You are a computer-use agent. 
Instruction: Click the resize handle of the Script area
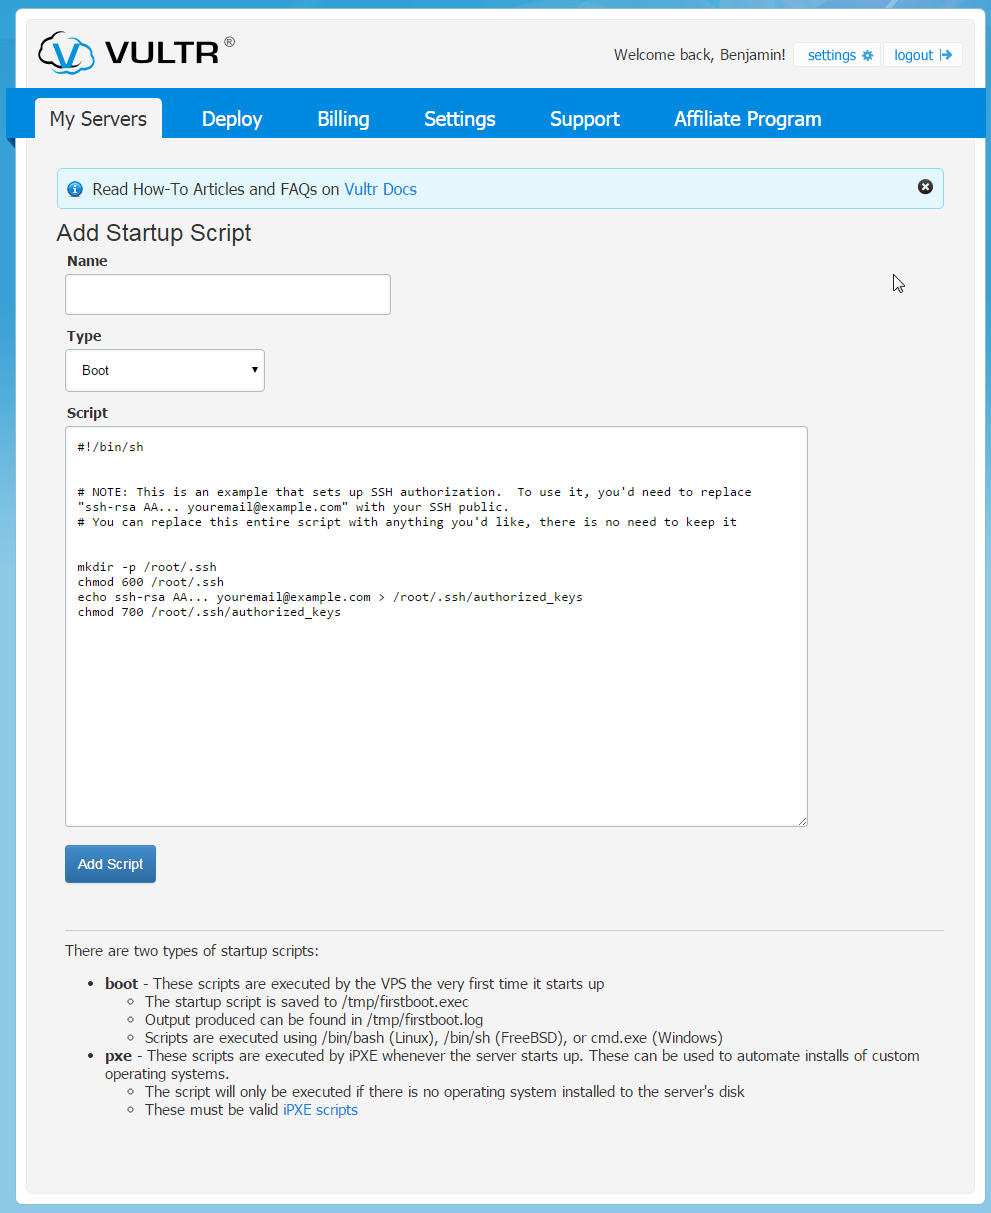point(802,820)
